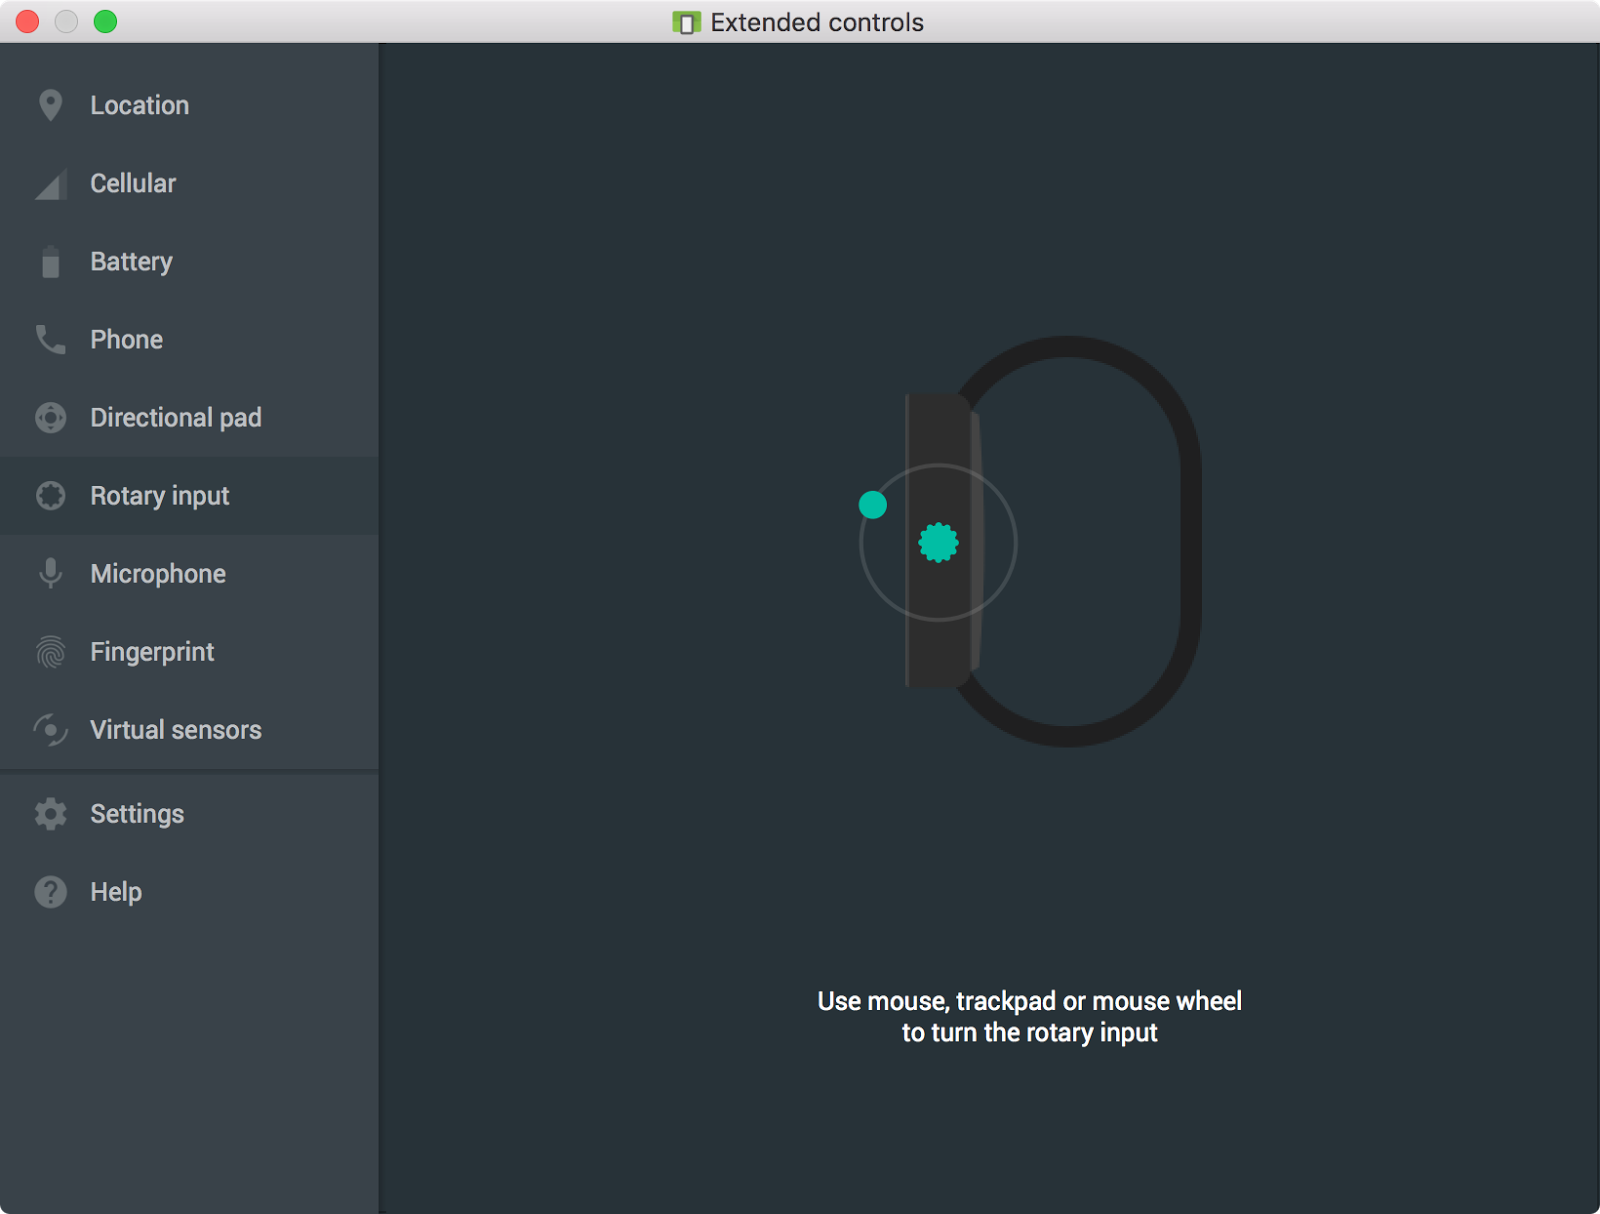This screenshot has height=1214, width=1600.
Task: Click the teal rotary dial handle dot
Action: (873, 505)
